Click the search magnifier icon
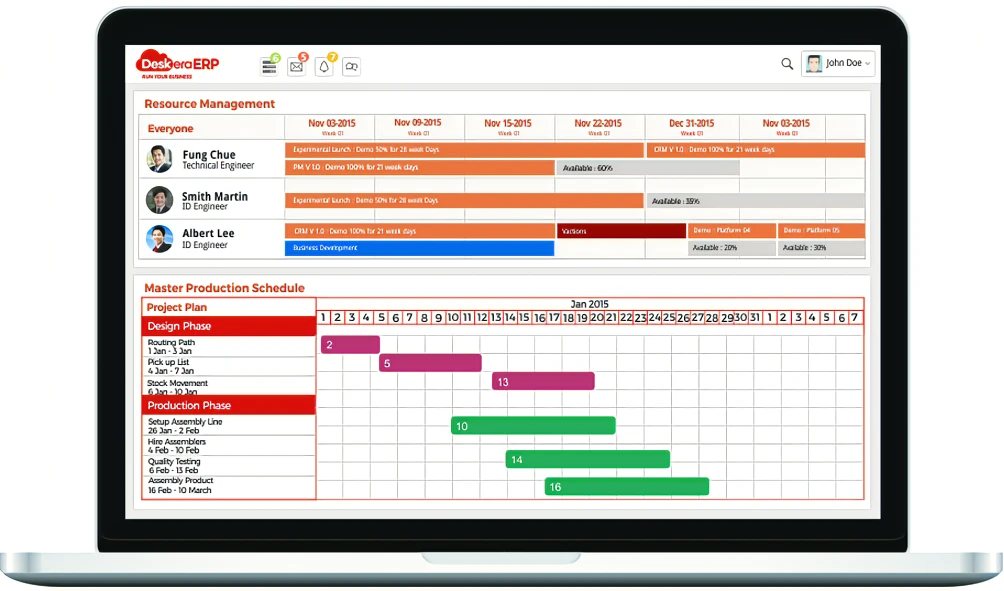1004x591 pixels. 787,64
